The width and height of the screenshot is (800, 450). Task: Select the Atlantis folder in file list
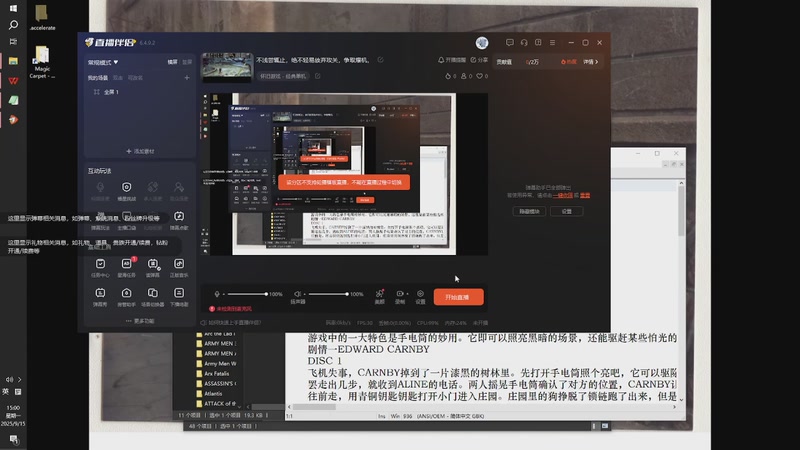click(x=210, y=393)
